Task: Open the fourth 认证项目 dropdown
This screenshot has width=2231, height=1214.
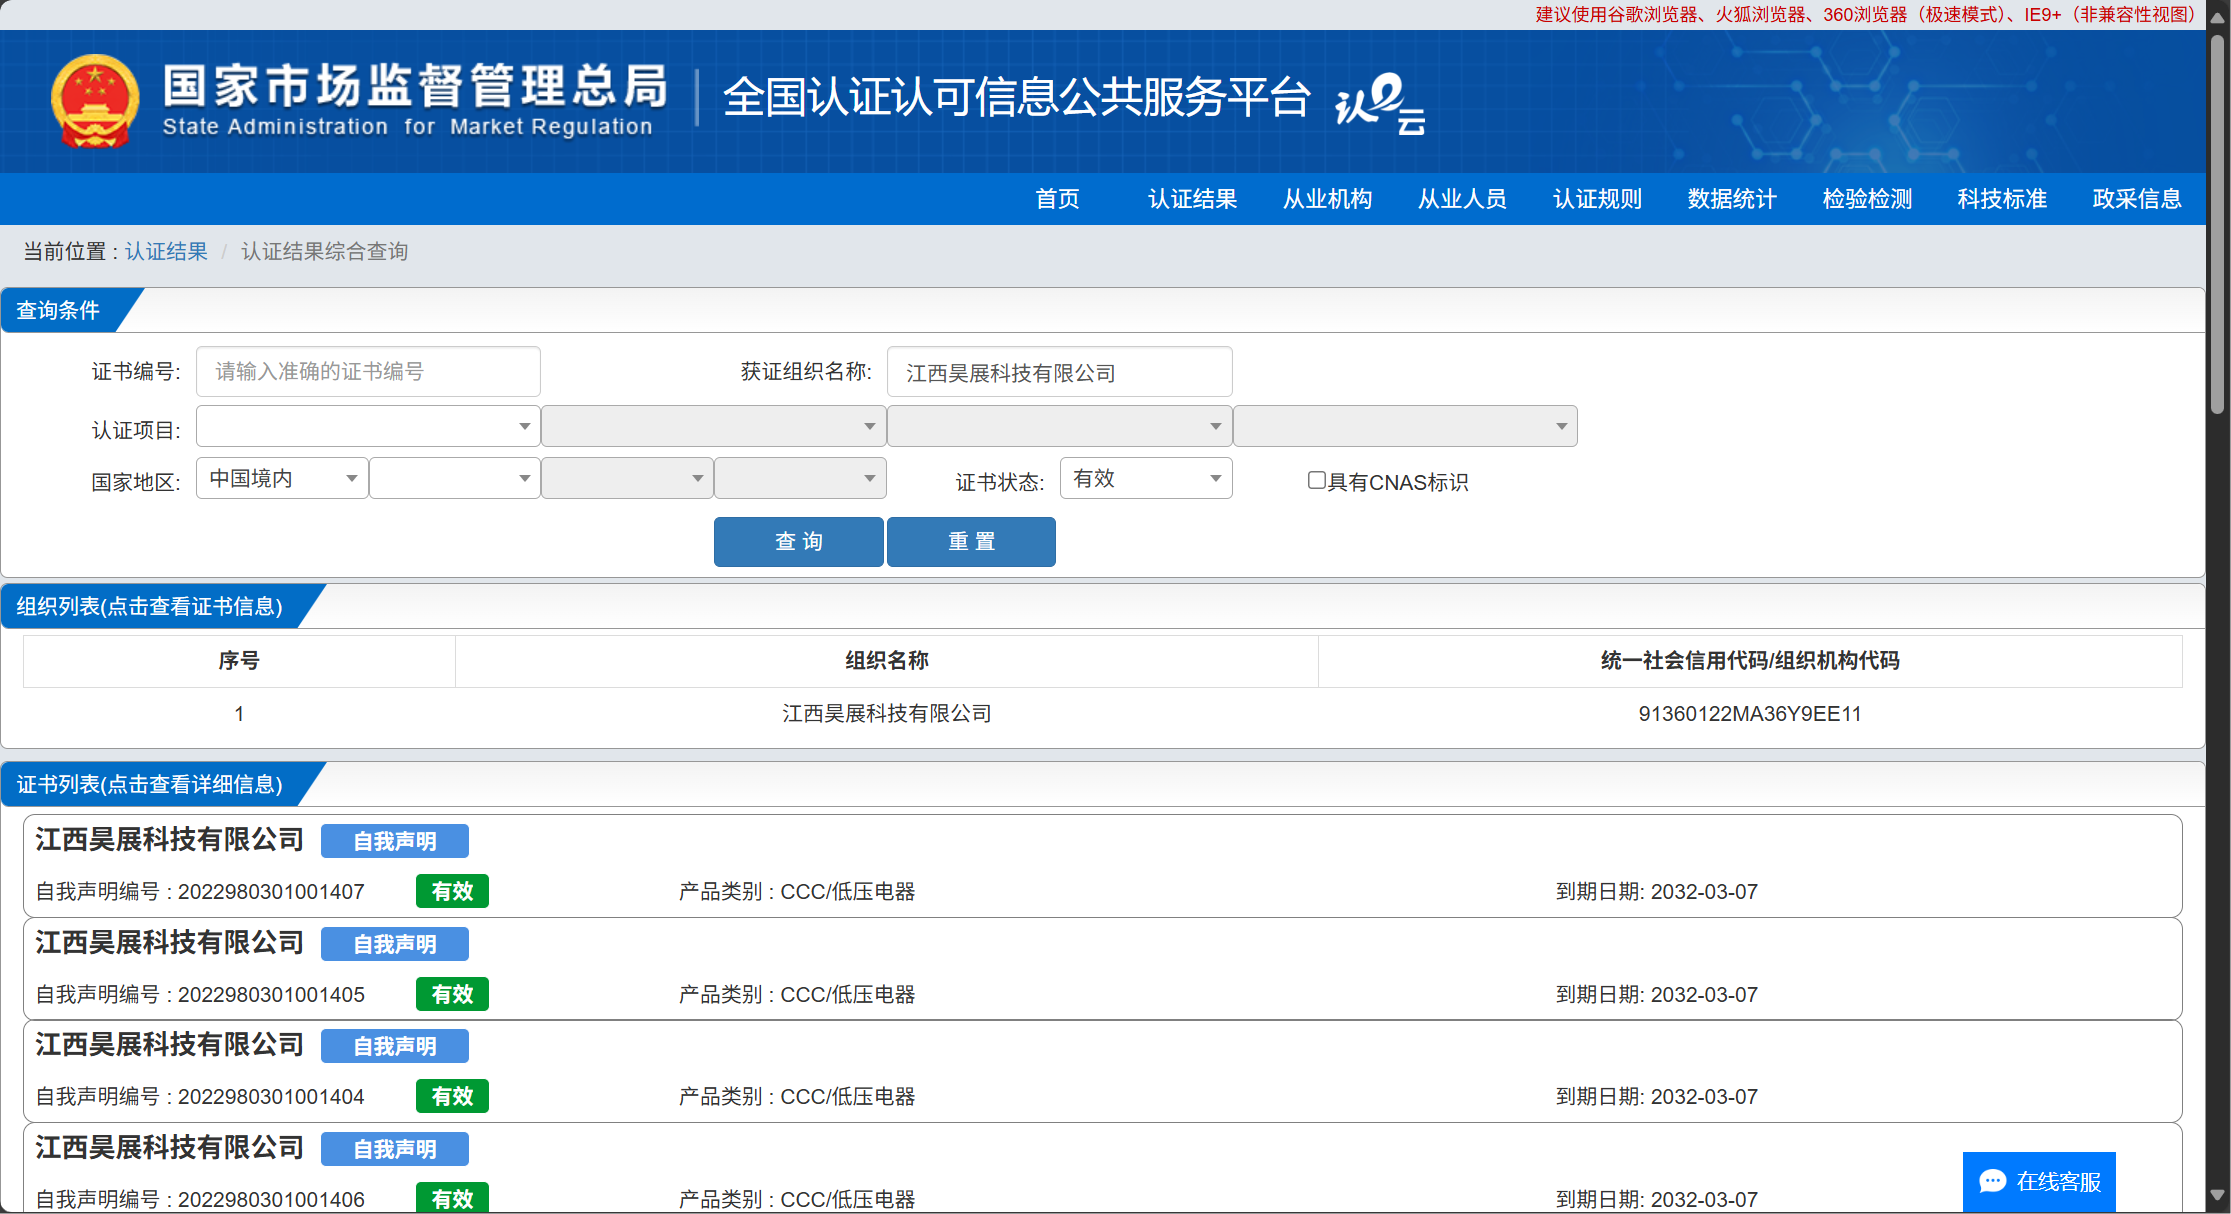Action: click(1406, 426)
